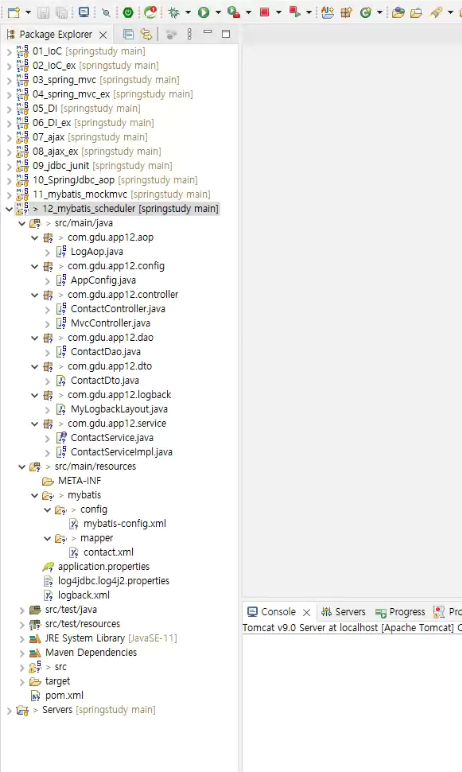Close the Package Explorer view tab
Screen dimensions: 462x772
(103, 34)
